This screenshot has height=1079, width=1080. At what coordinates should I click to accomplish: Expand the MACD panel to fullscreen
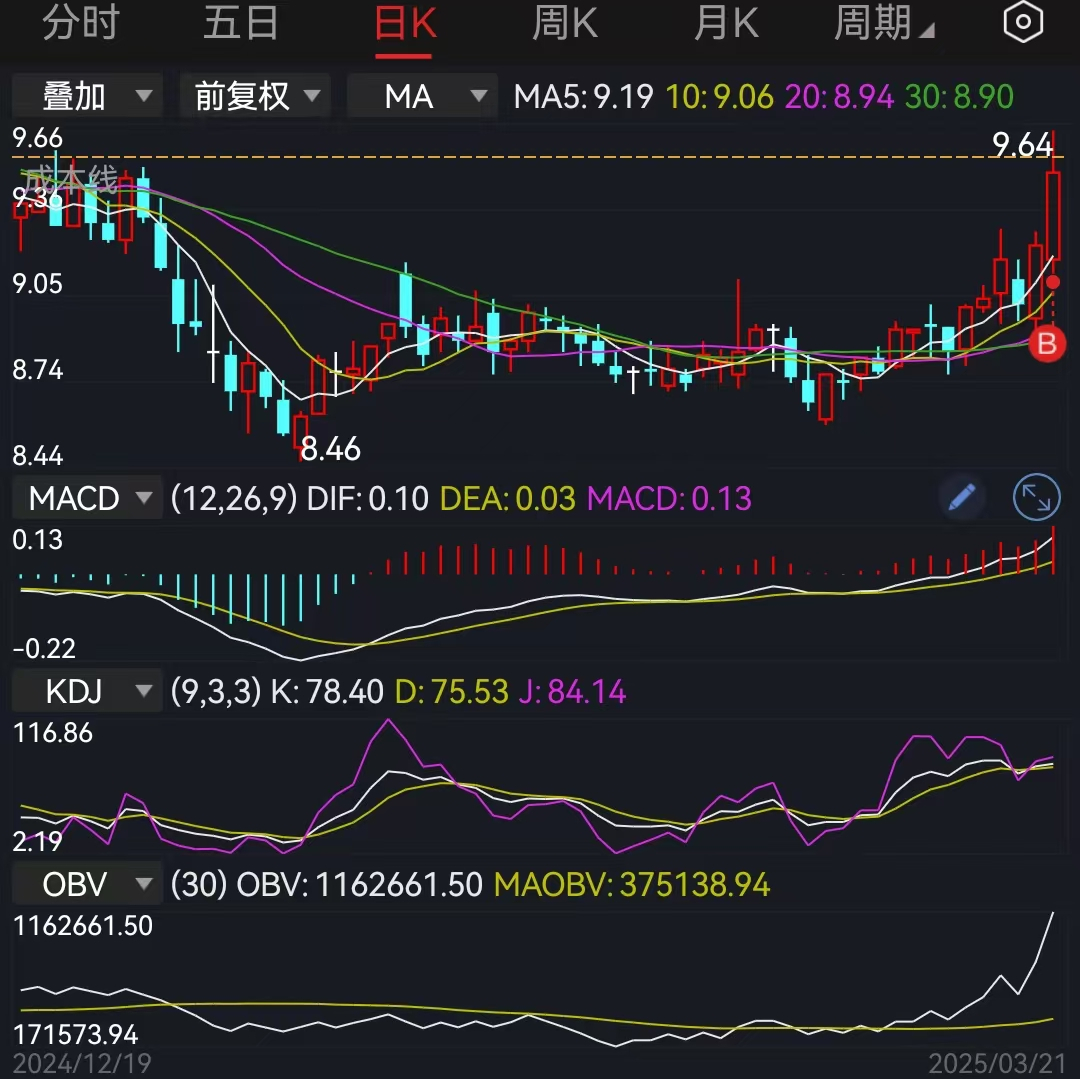[1036, 497]
